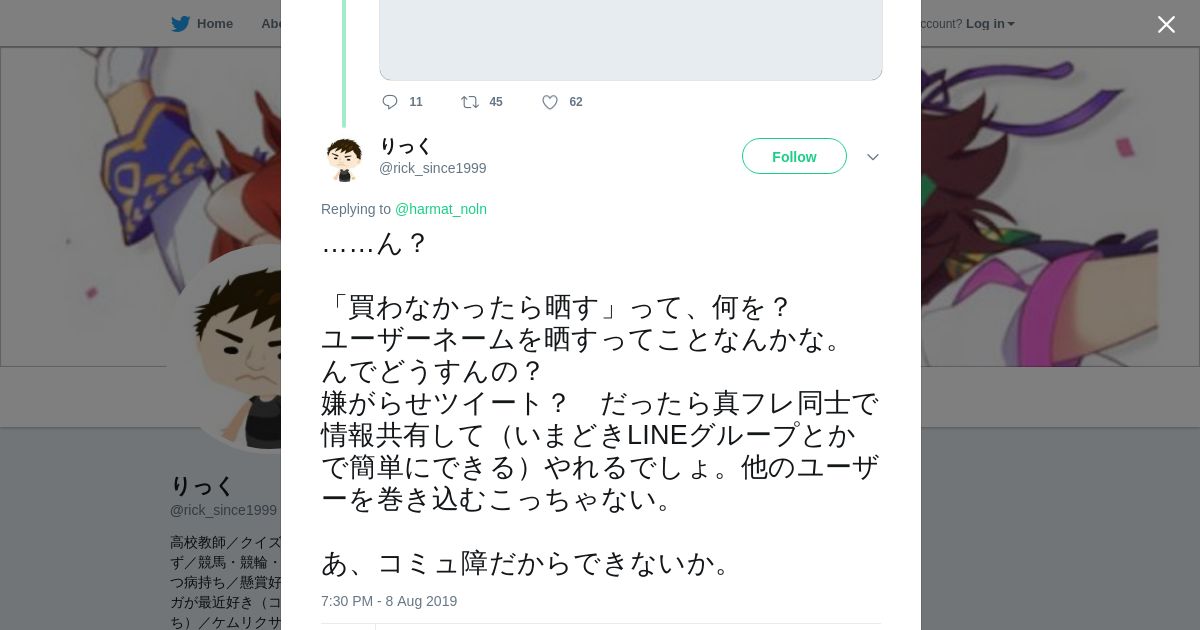Open りっく's small avatar in tweet
Screen dimensions: 1200x630
pos(344,159)
